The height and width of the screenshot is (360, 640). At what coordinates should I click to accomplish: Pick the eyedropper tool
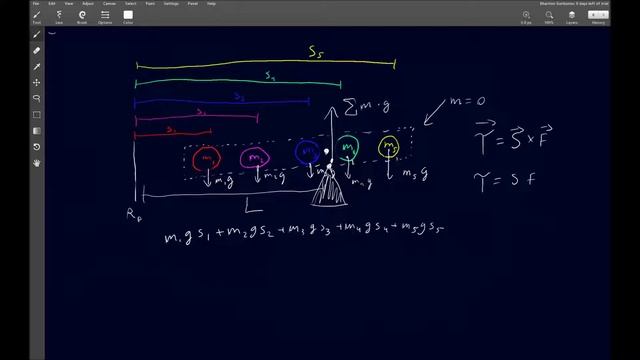37,67
